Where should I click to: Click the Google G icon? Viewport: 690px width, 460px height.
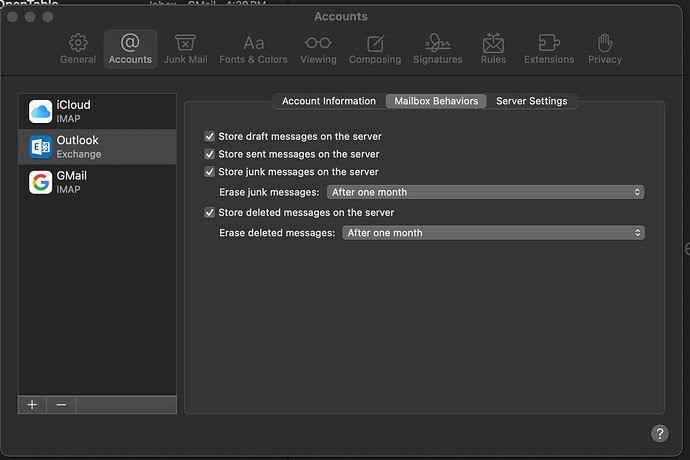click(40, 182)
